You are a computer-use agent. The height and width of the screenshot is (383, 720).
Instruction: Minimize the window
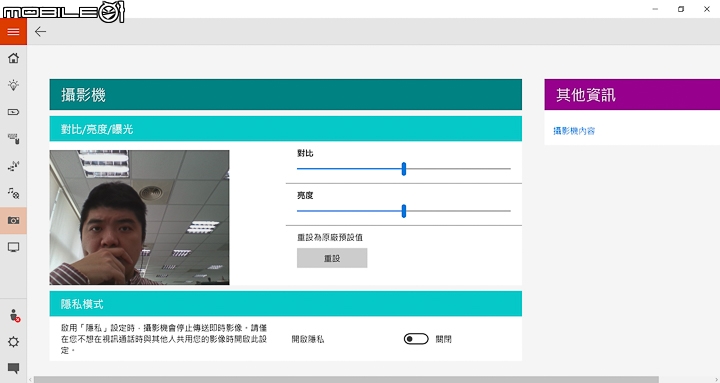[655, 9]
